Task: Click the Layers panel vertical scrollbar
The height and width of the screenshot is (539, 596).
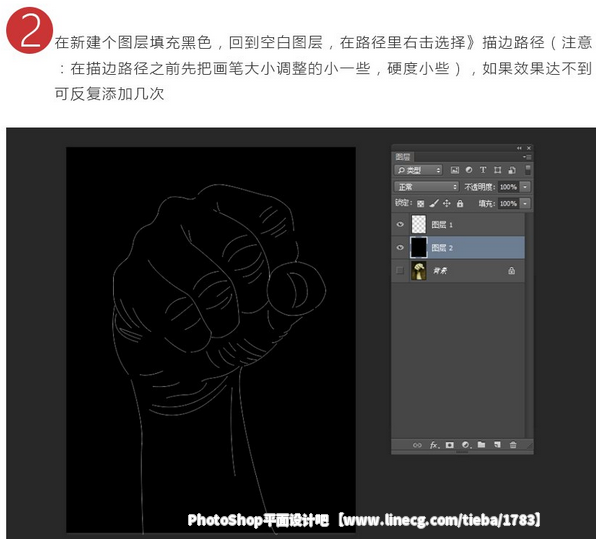Action: click(x=528, y=325)
